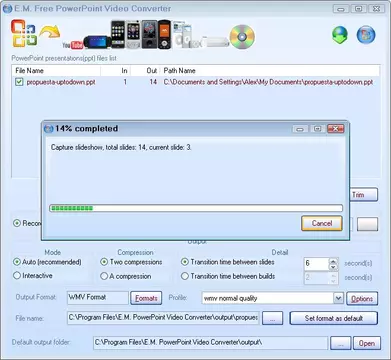391x360 pixels.
Task: Cancel the conversion in progress
Action: tap(322, 223)
